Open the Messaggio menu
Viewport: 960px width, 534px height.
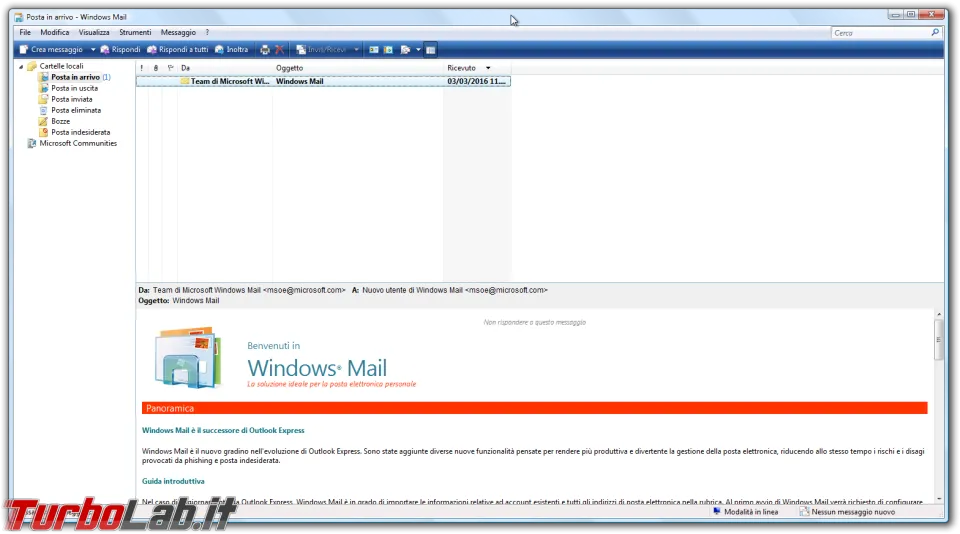[178, 32]
